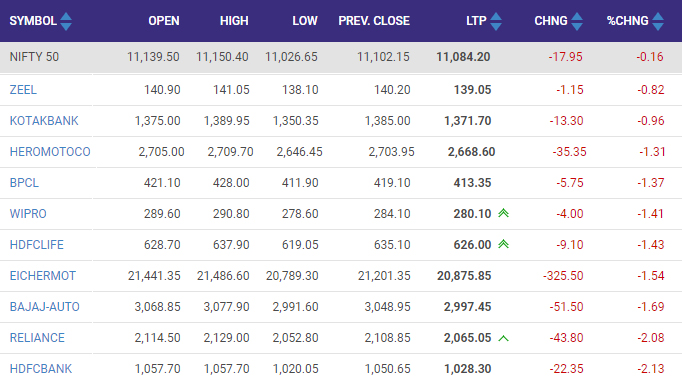Viewport: 682px width, 383px height.
Task: Open the KOTAKBANK stock link
Action: point(44,120)
